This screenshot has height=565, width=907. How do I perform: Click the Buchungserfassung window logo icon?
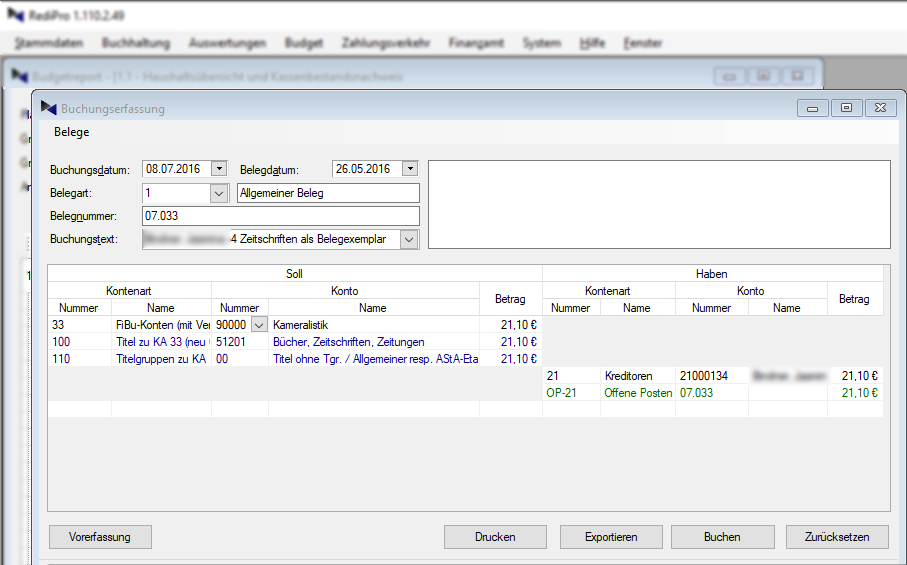pos(48,108)
